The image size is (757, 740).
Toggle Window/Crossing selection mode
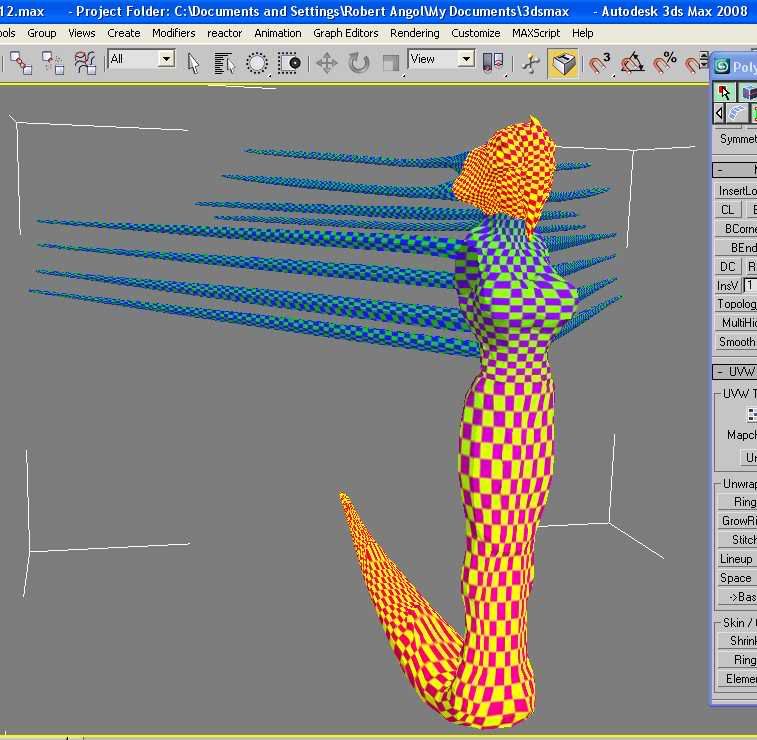290,63
